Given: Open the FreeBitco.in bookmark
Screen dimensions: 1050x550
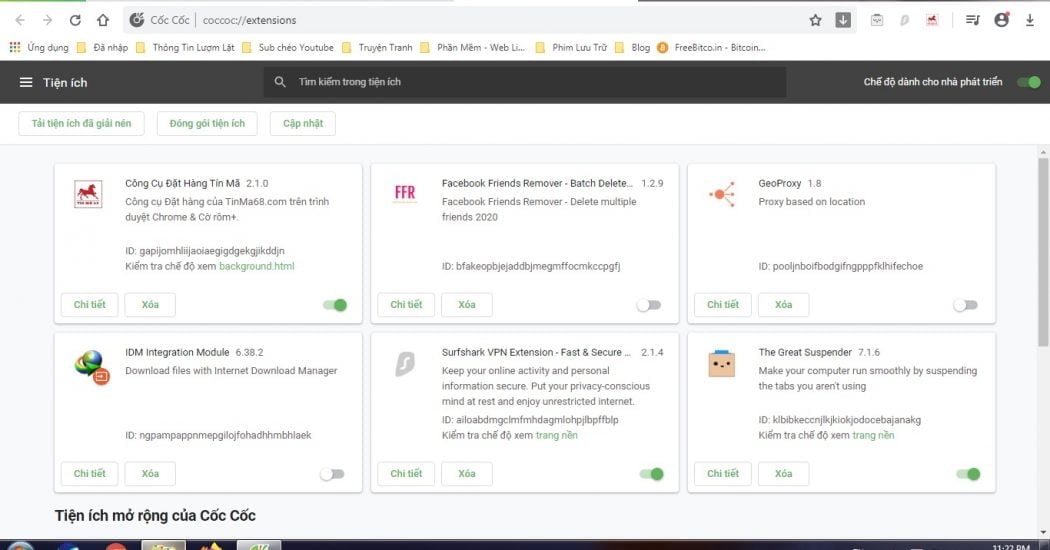Looking at the screenshot, I should click(x=711, y=48).
